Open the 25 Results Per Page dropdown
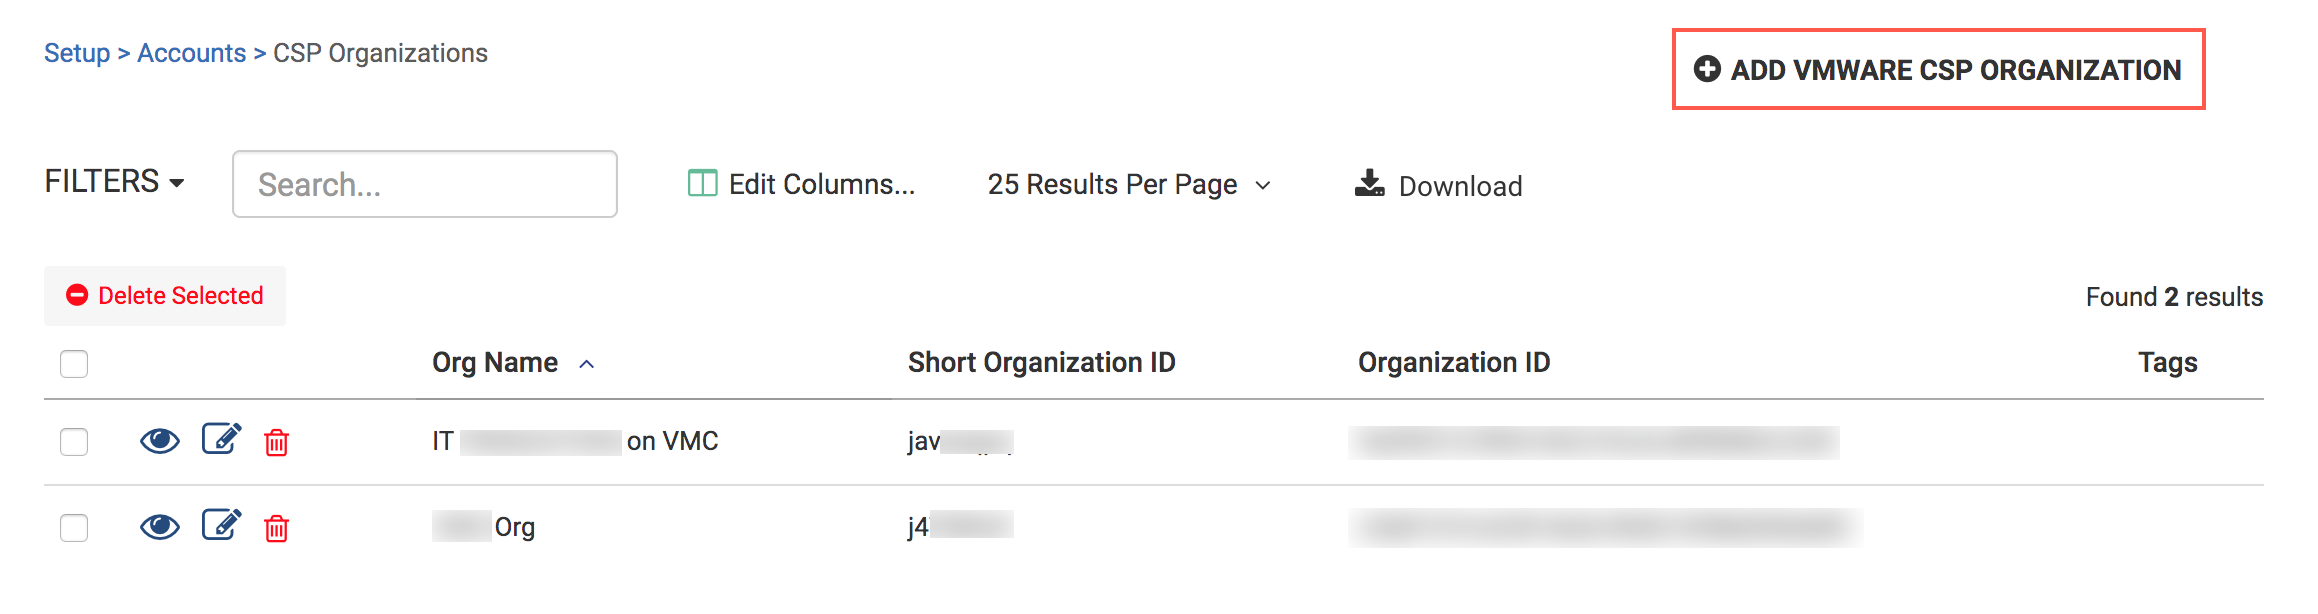The height and width of the screenshot is (614, 2318). 1129,185
